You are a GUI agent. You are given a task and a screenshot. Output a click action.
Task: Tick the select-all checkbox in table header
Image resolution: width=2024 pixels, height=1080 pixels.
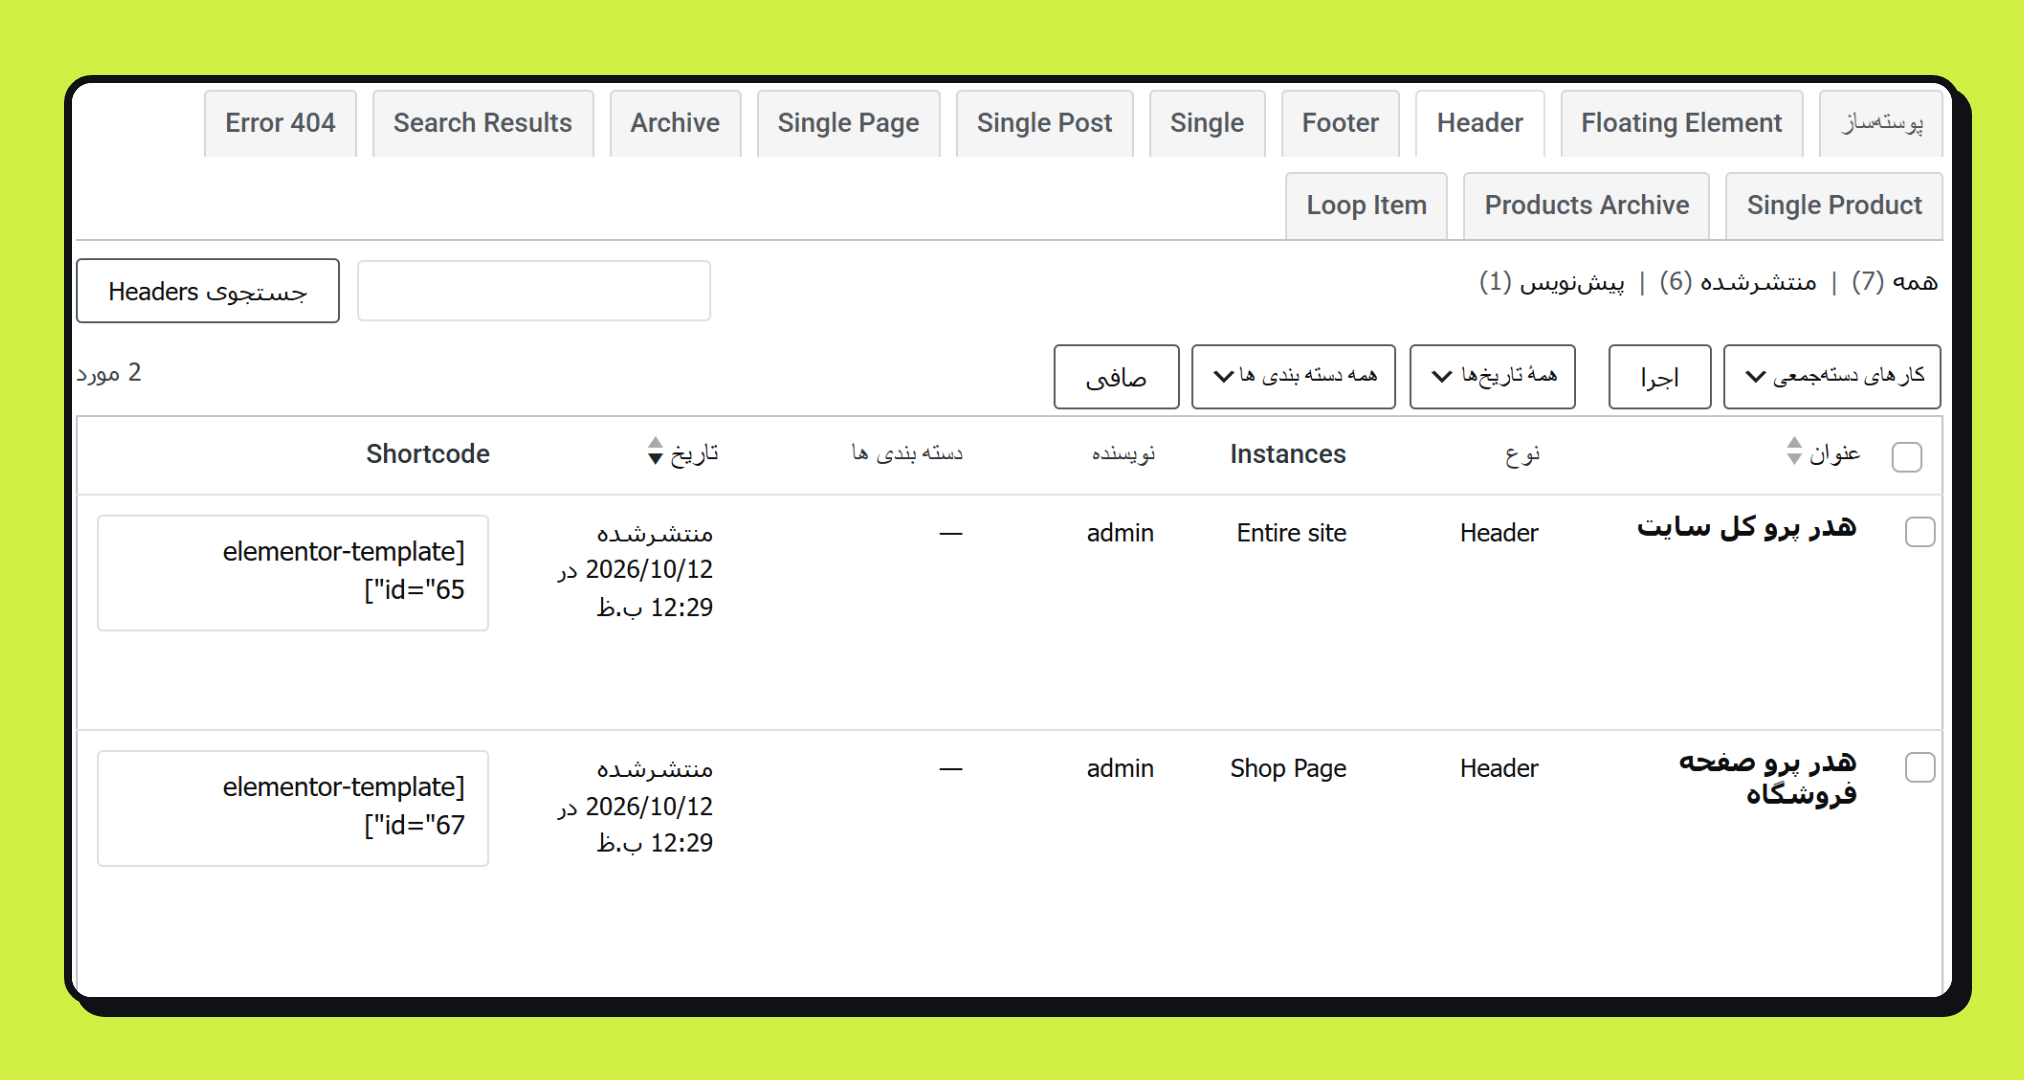point(1907,457)
